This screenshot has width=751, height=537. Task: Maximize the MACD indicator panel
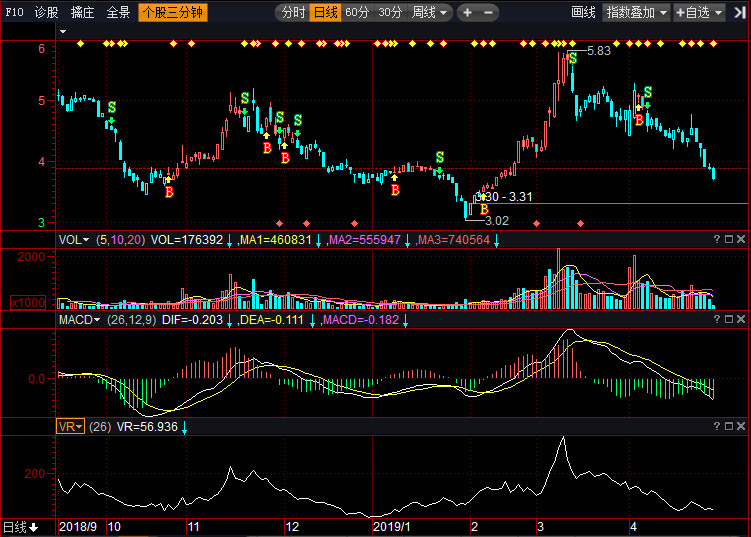tap(729, 319)
